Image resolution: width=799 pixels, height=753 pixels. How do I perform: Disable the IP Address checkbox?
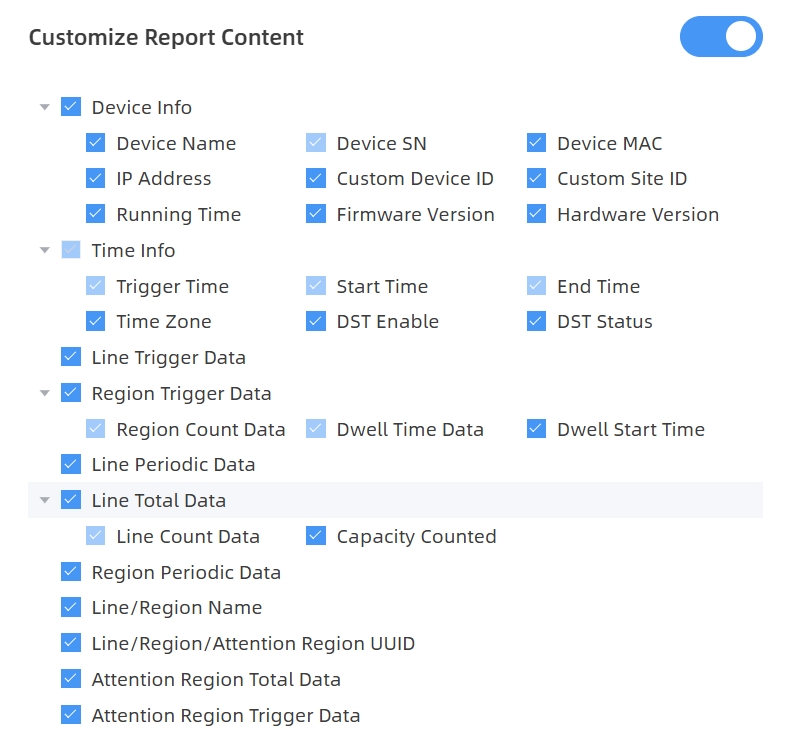(x=96, y=179)
